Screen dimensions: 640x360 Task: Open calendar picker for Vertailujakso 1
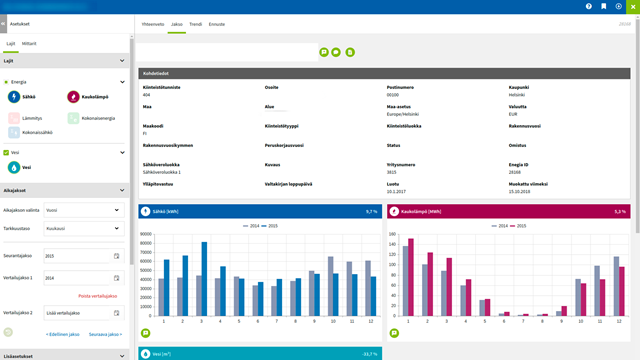coord(116,278)
